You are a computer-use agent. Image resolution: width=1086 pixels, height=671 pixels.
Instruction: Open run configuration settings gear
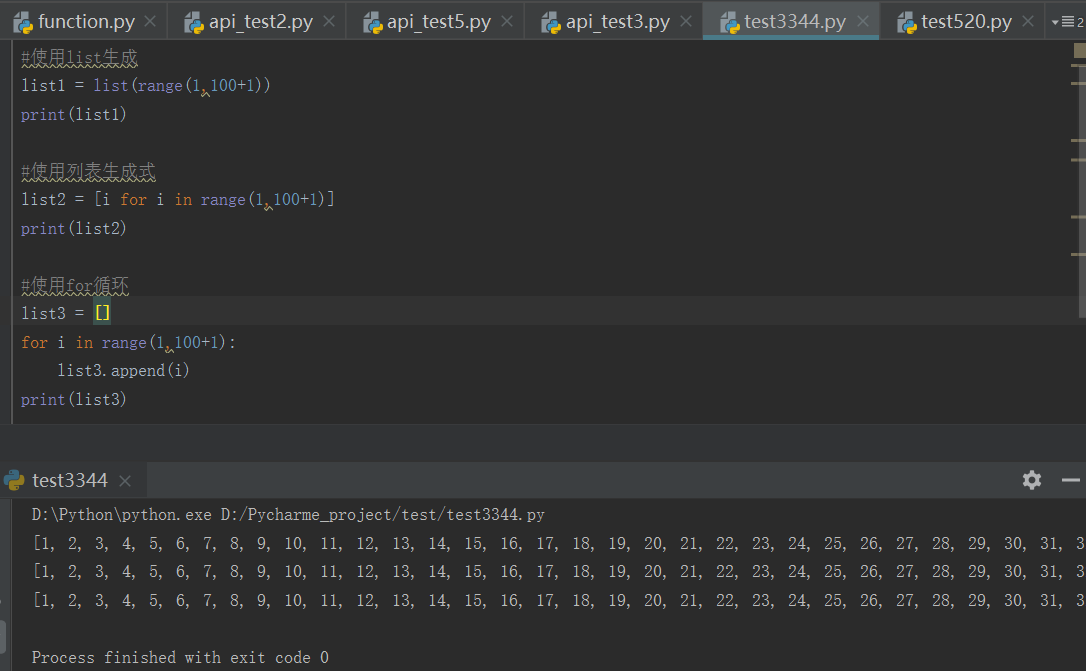[1031, 480]
